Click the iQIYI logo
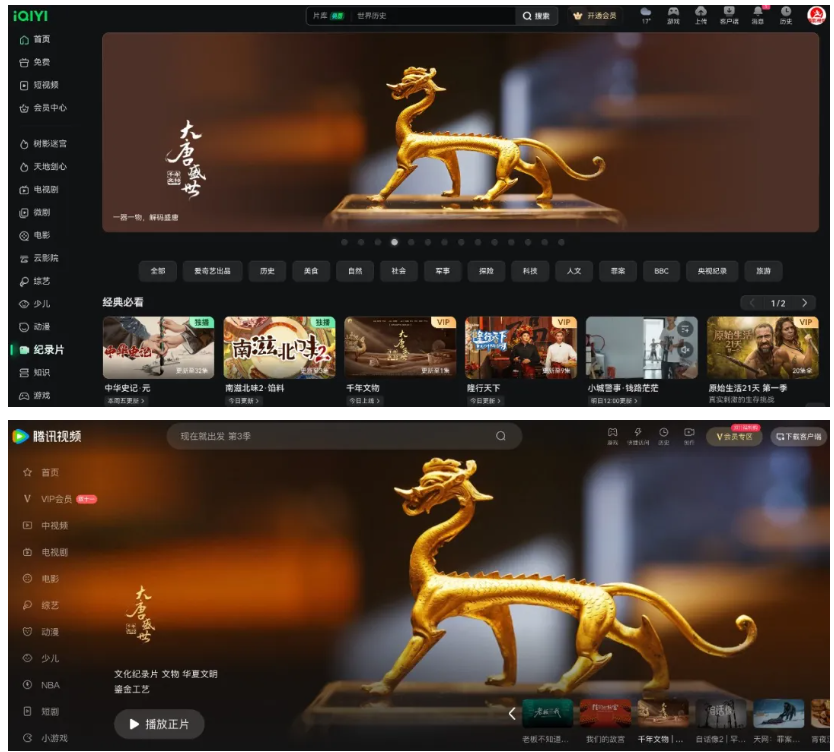 tap(30, 16)
